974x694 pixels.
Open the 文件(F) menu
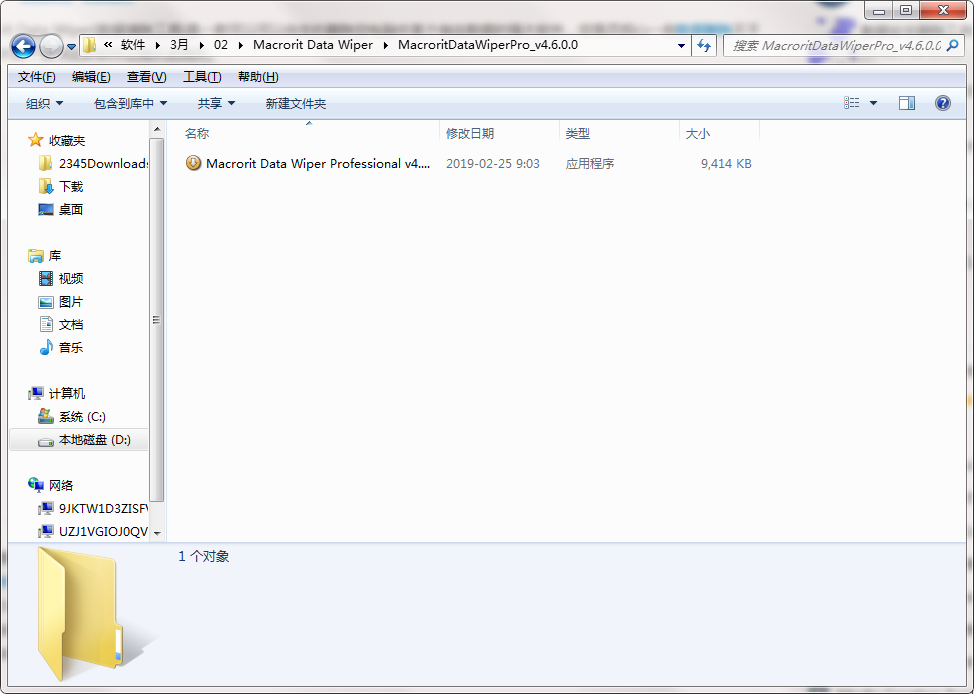pyautogui.click(x=37, y=77)
